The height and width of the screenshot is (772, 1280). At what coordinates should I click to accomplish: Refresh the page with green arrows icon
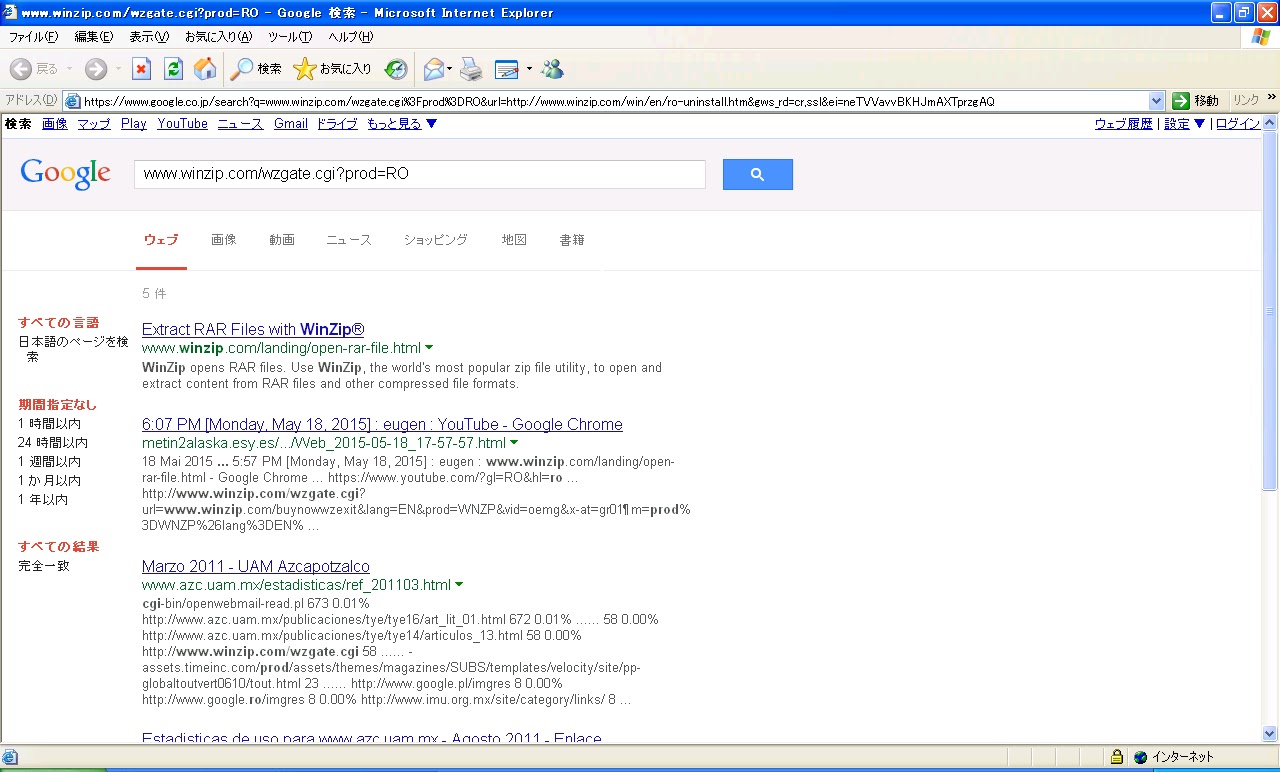point(173,69)
